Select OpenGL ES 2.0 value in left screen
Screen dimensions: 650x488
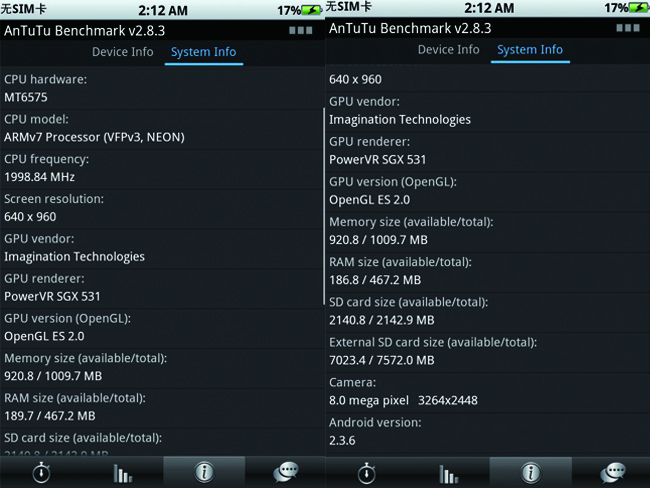point(44,336)
